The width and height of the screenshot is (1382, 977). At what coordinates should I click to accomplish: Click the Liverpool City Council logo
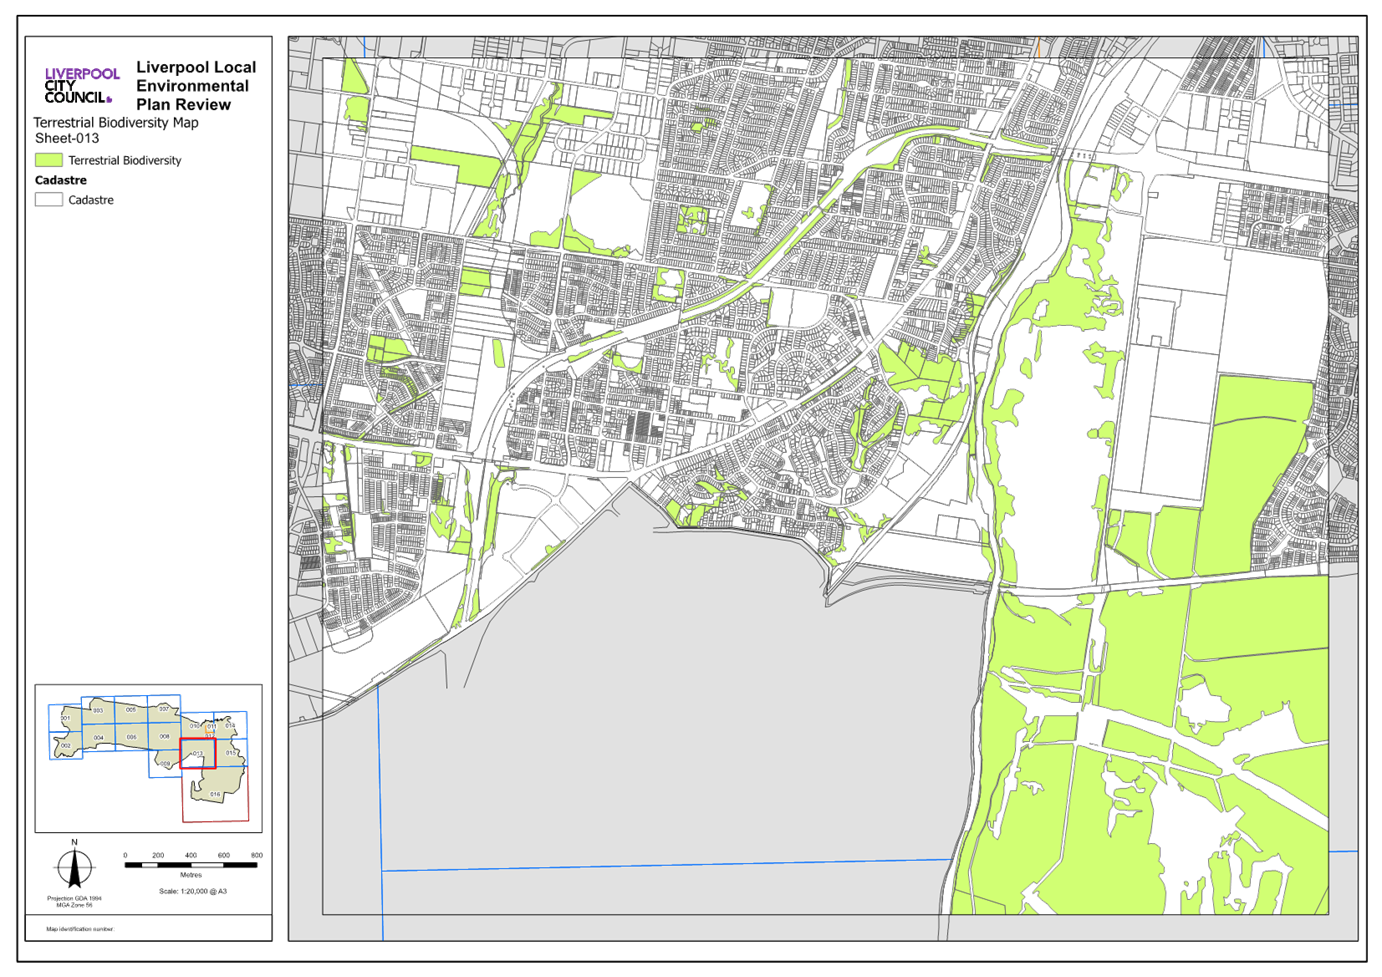pyautogui.click(x=81, y=86)
